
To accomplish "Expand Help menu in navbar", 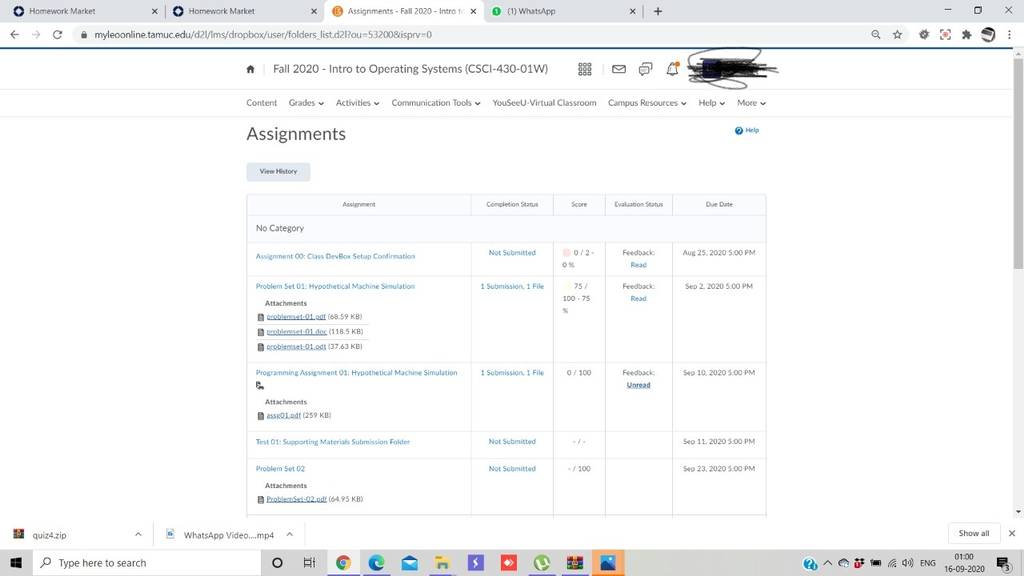I will point(711,103).
